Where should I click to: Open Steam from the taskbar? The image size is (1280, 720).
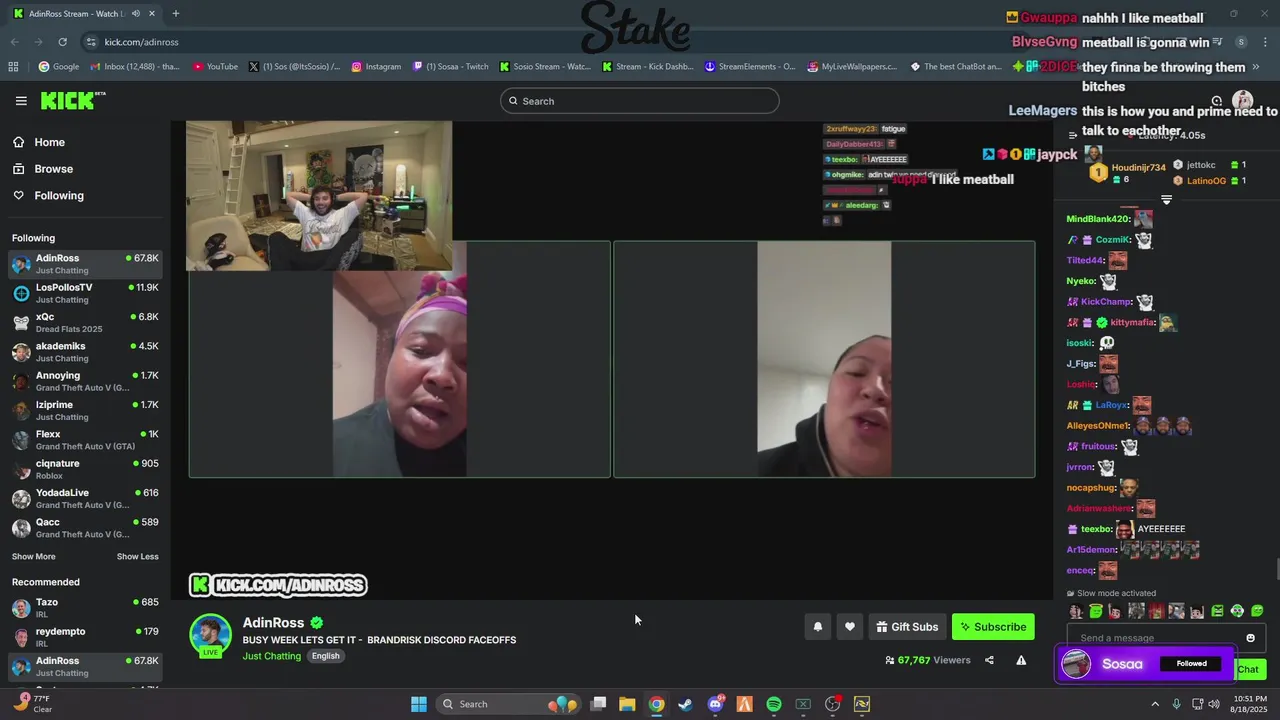tap(685, 704)
